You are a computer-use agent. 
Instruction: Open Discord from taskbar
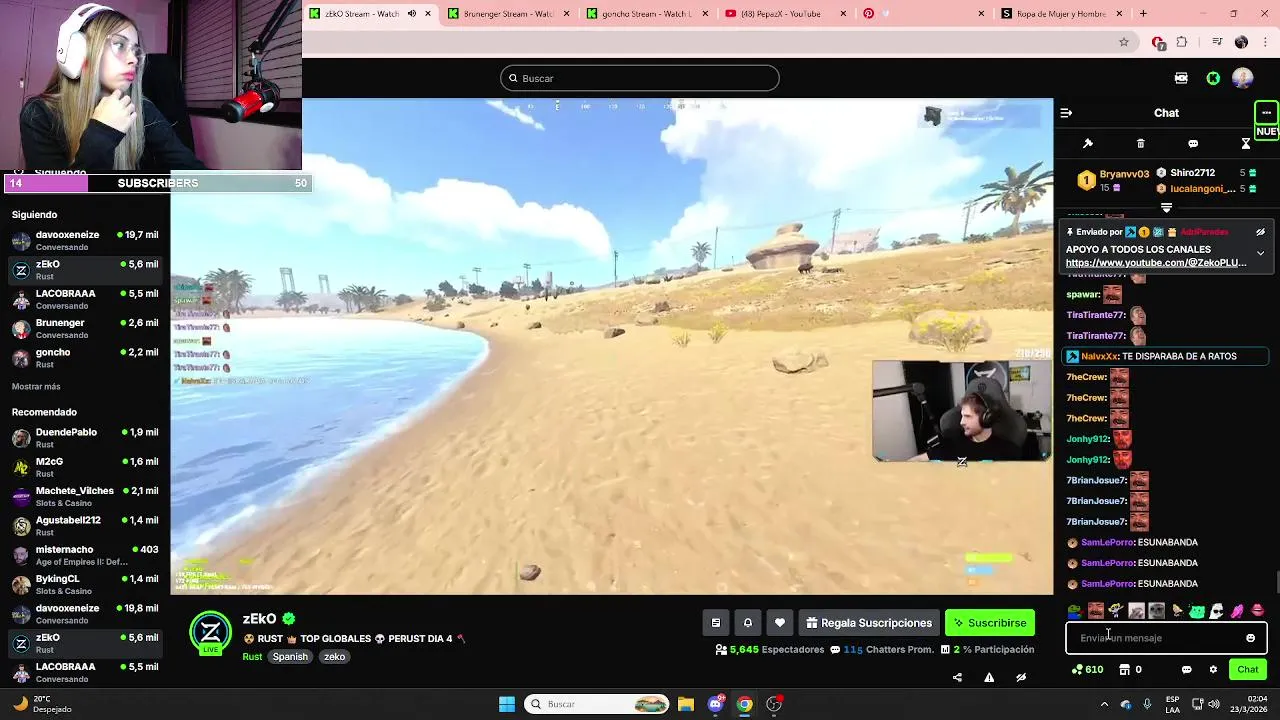tap(715, 704)
